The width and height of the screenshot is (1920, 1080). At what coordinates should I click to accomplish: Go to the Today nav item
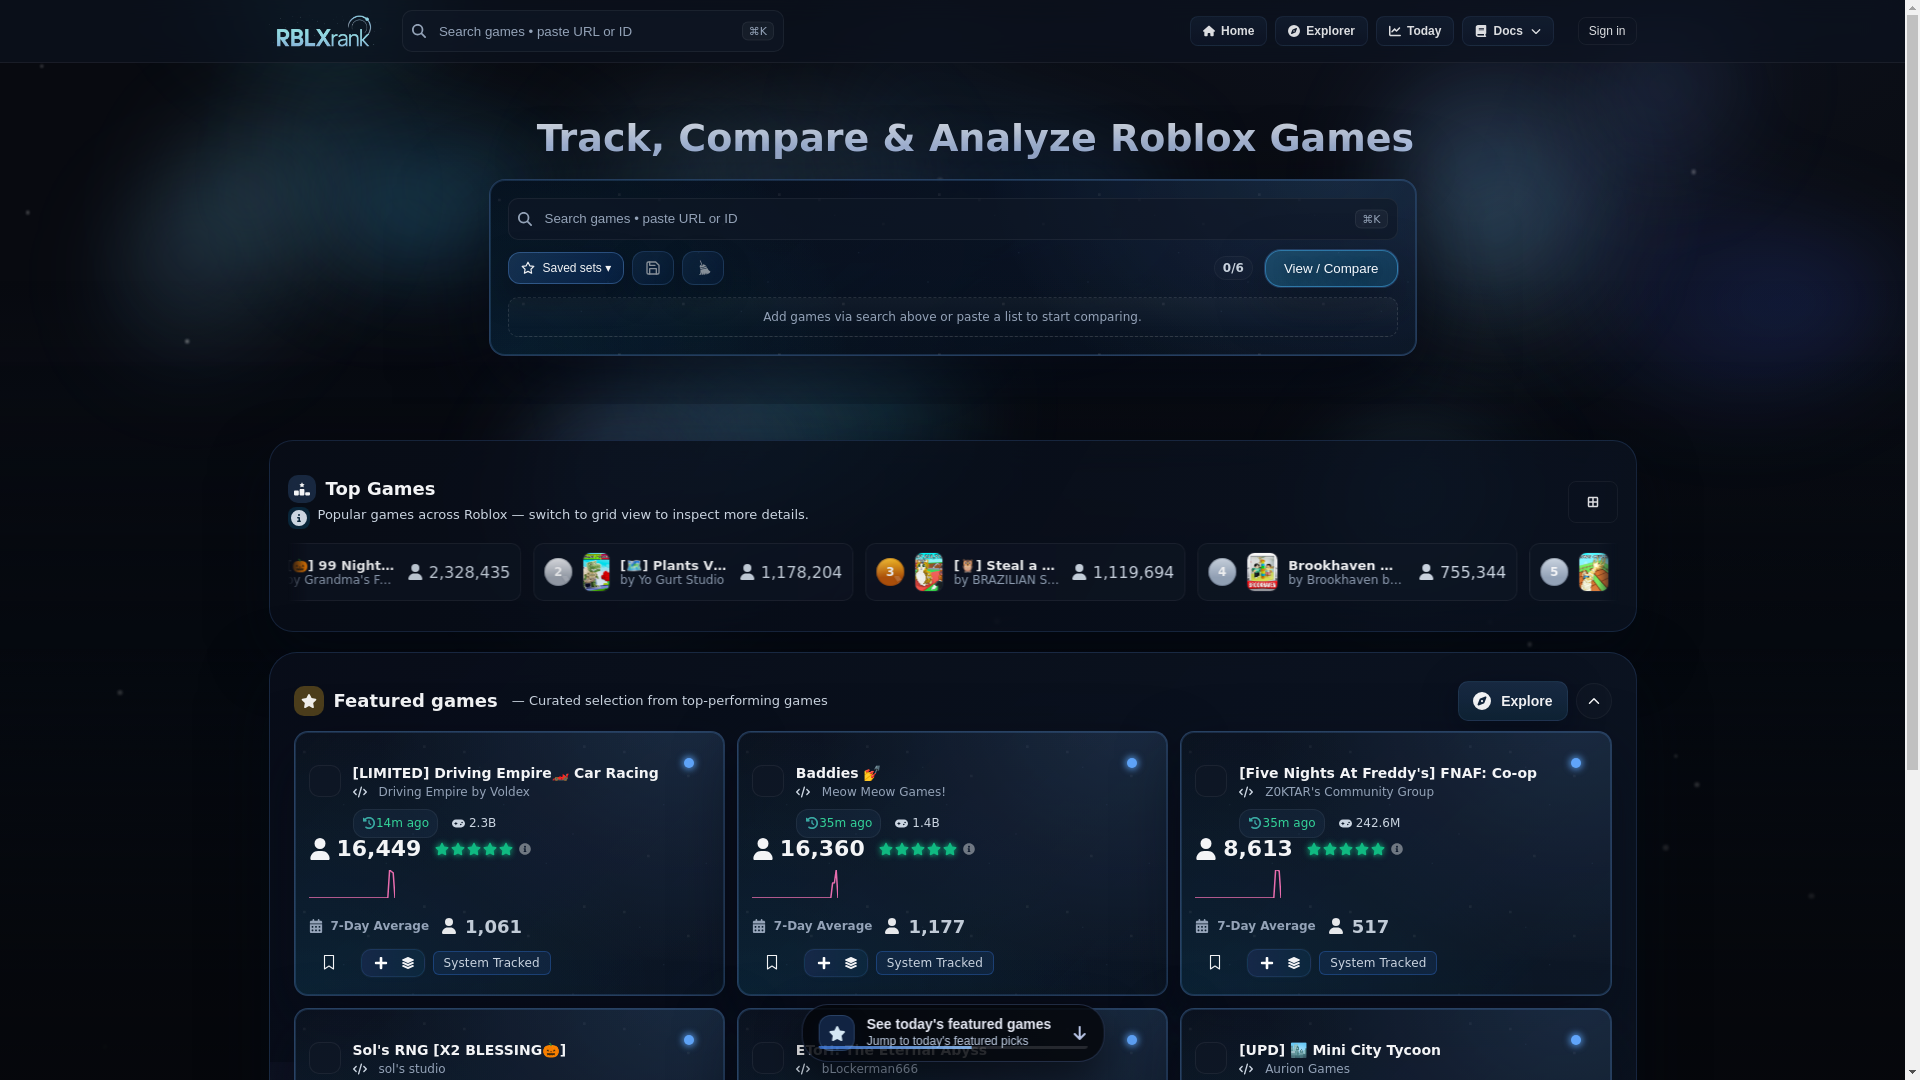point(1414,31)
